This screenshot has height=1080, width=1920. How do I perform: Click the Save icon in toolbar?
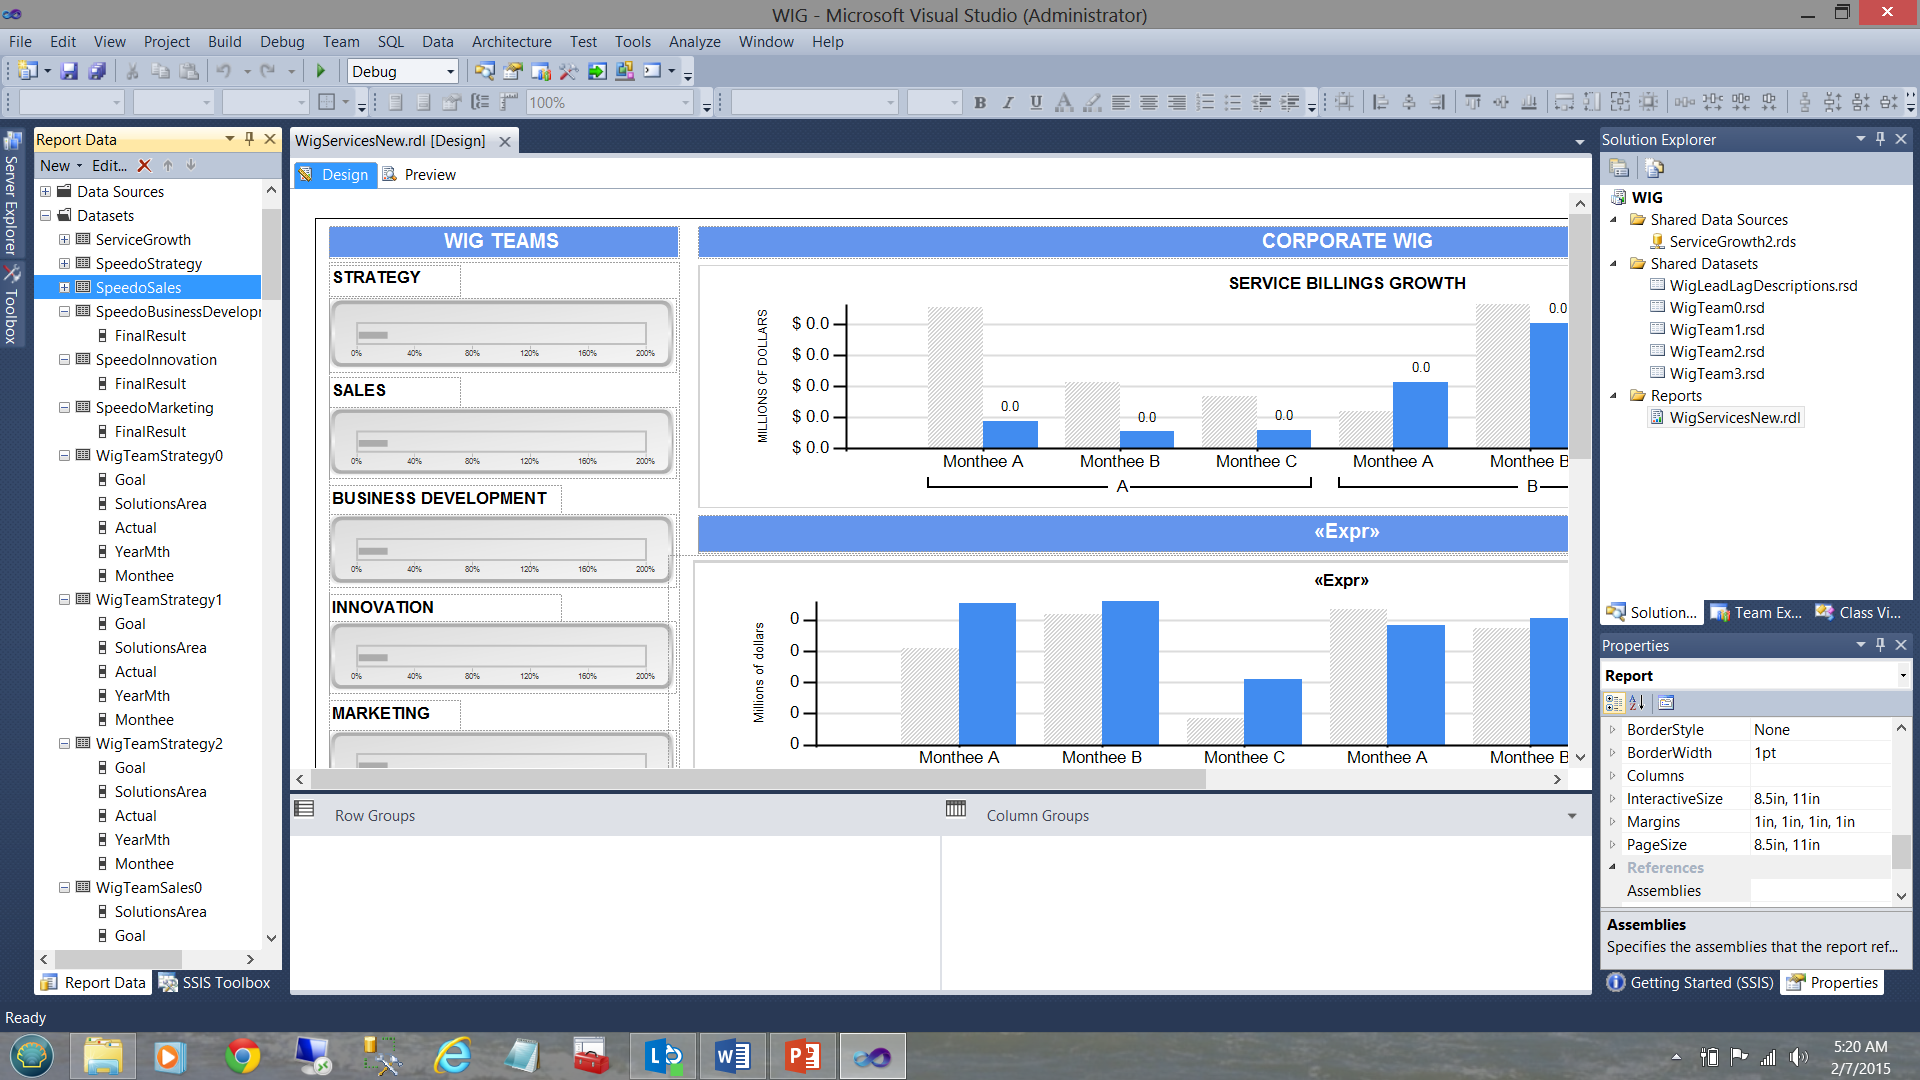point(69,71)
